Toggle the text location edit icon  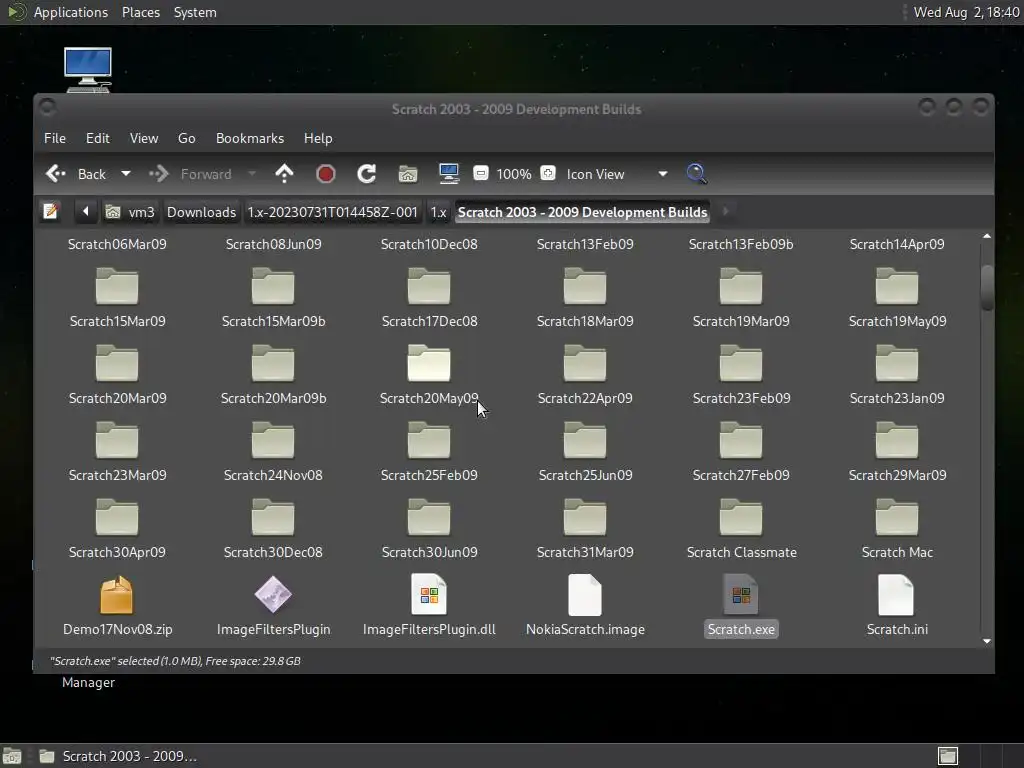tap(50, 212)
